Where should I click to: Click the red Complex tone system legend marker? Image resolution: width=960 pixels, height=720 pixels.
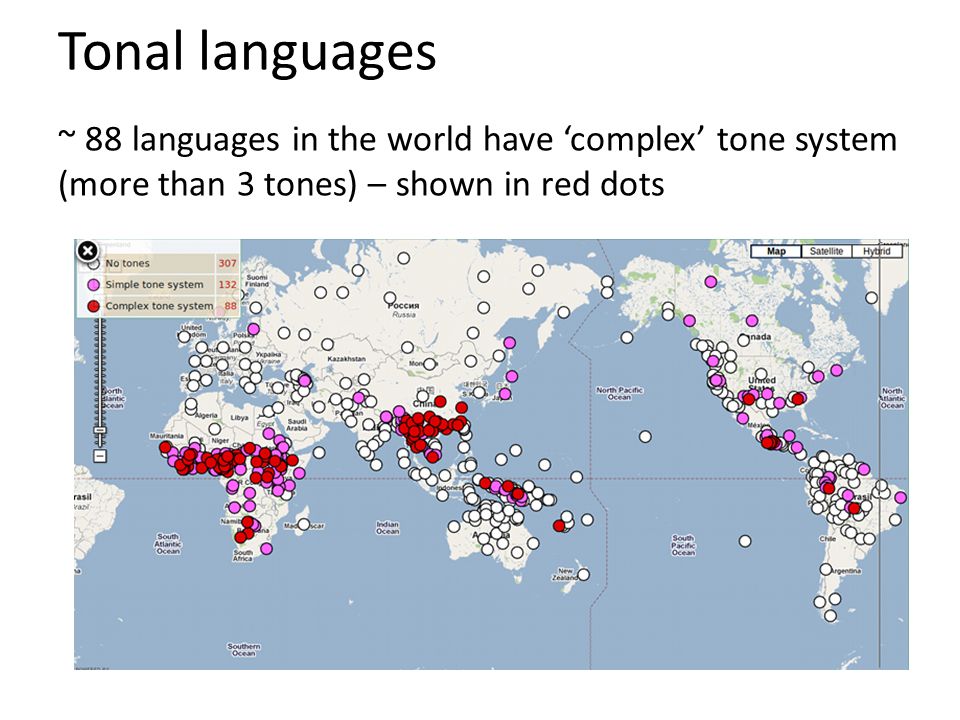pos(93,306)
